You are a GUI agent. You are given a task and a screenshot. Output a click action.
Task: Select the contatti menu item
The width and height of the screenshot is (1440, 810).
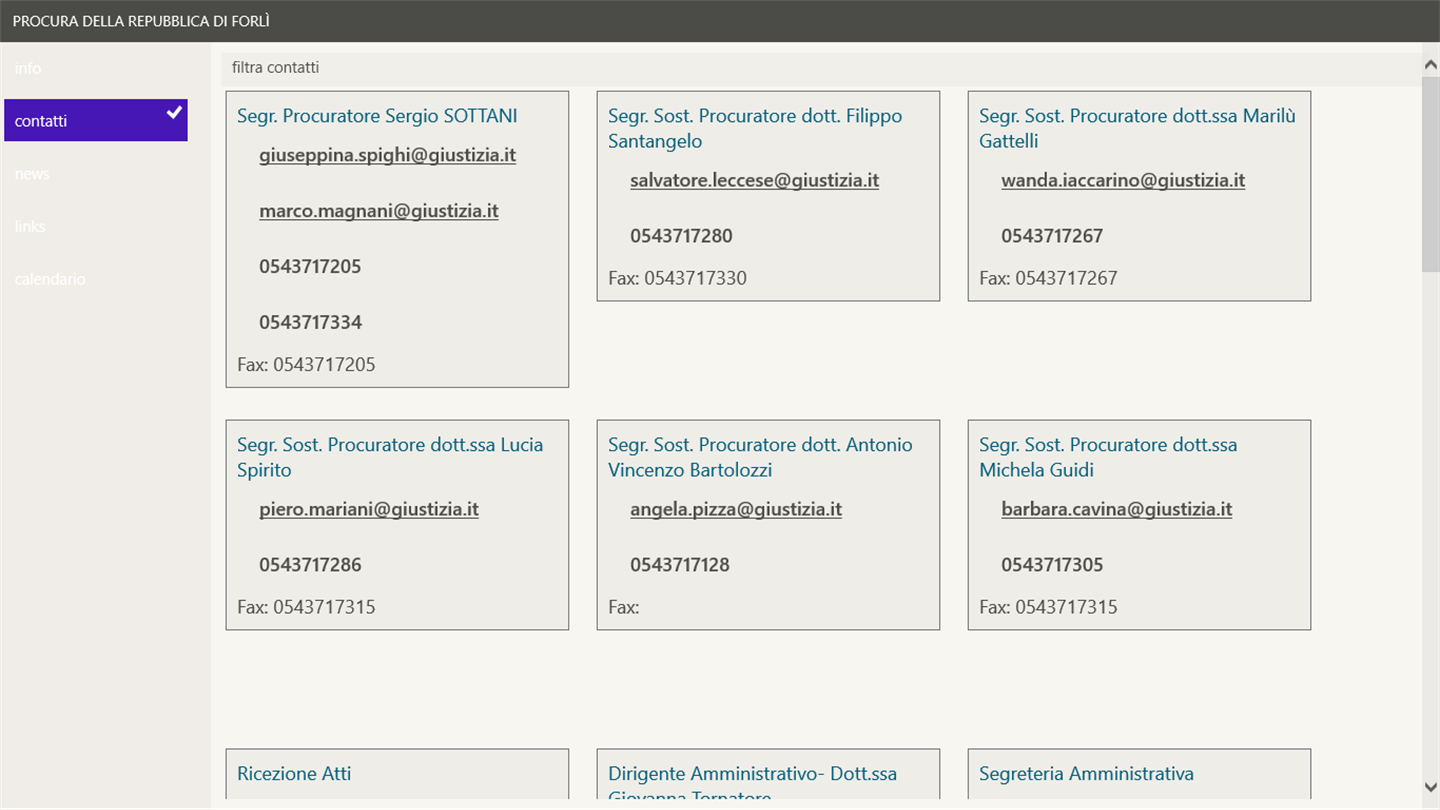tap(95, 120)
